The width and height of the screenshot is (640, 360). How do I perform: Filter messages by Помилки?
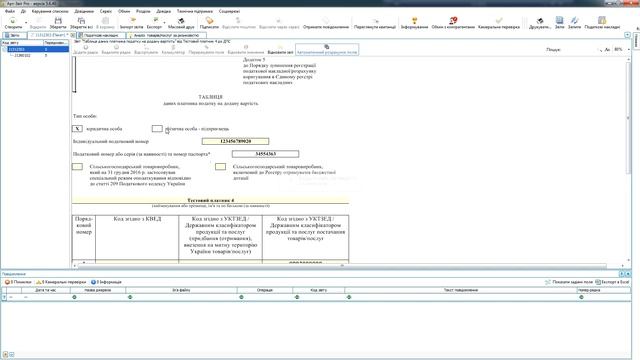pos(18,282)
